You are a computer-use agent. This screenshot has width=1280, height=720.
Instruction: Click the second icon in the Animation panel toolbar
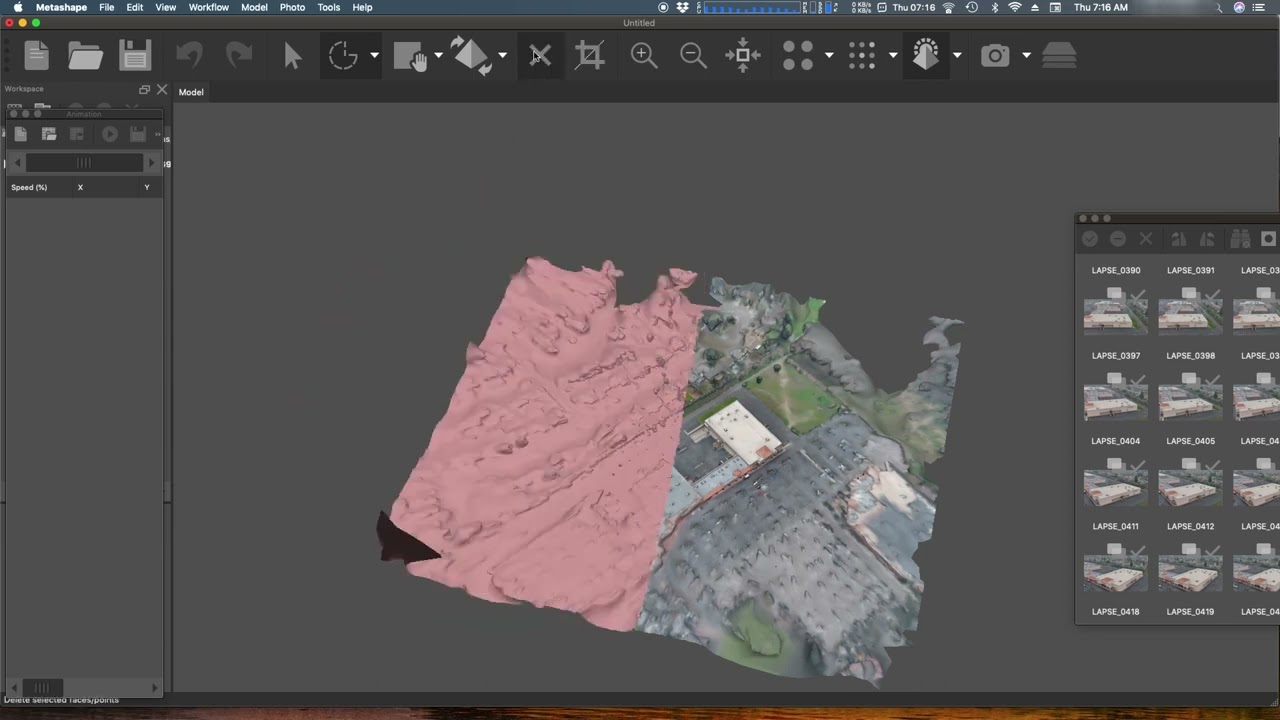click(x=49, y=134)
